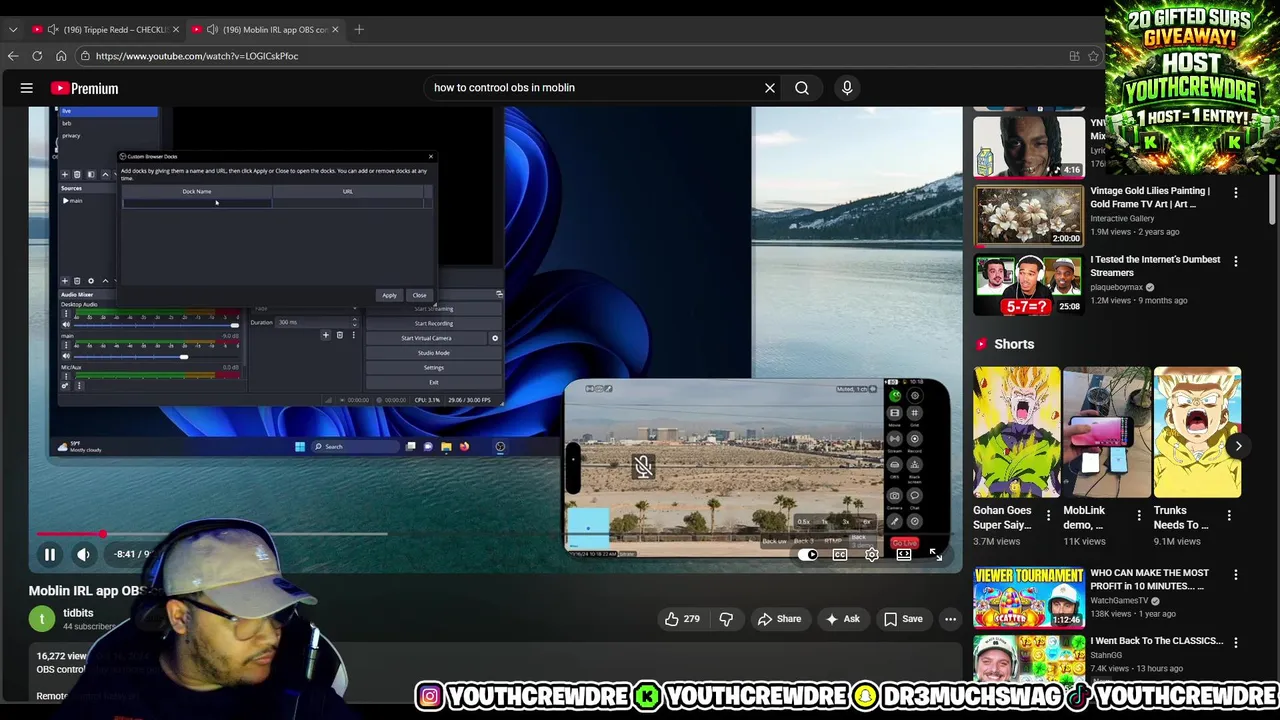Open the tidbits channel avatar
The width and height of the screenshot is (1280, 720).
(x=42, y=619)
